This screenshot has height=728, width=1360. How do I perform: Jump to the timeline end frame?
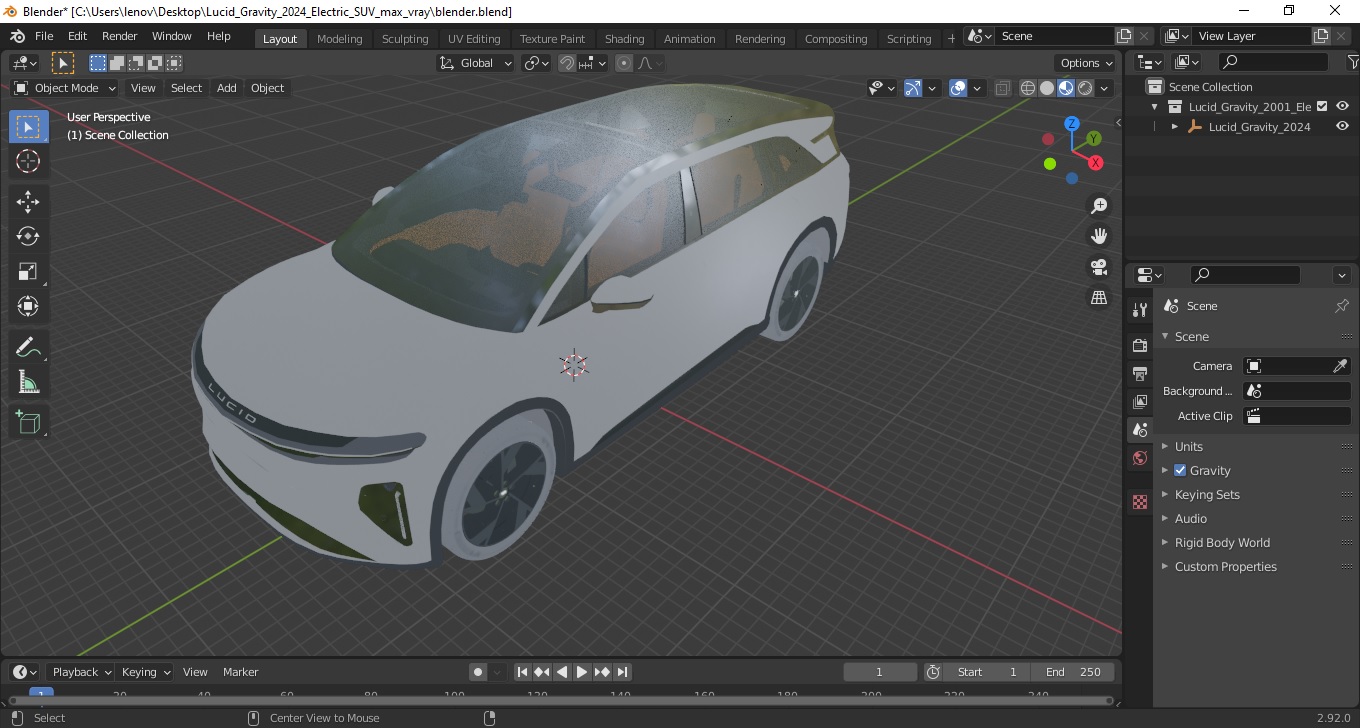point(622,672)
